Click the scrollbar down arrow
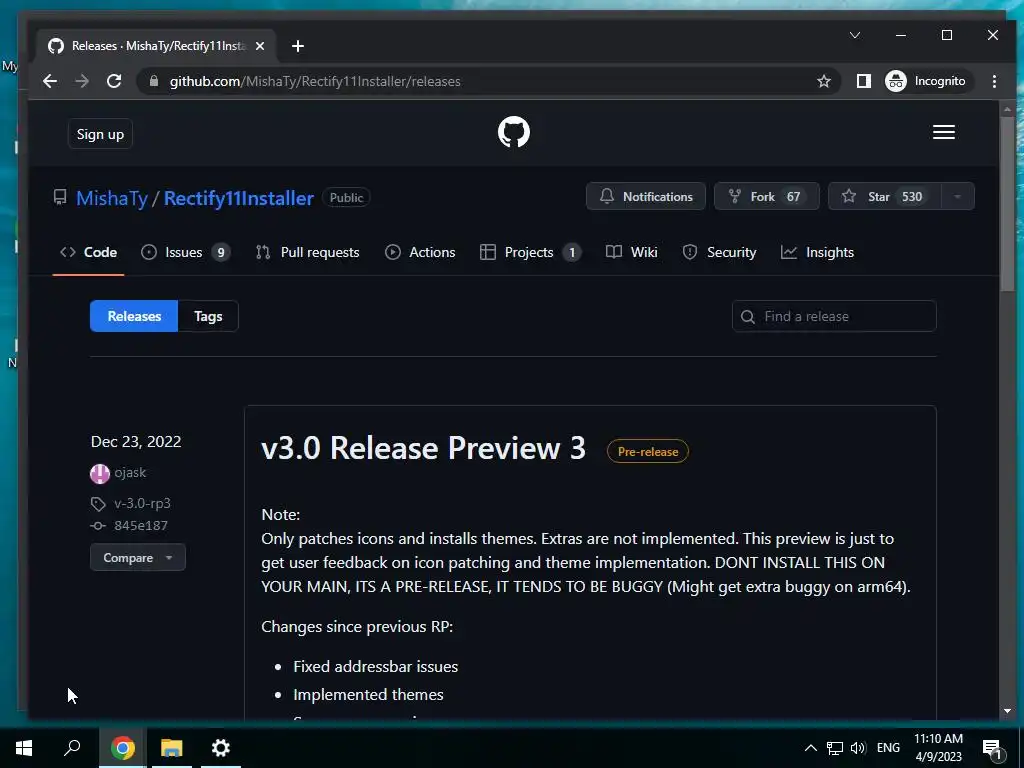 (1007, 711)
